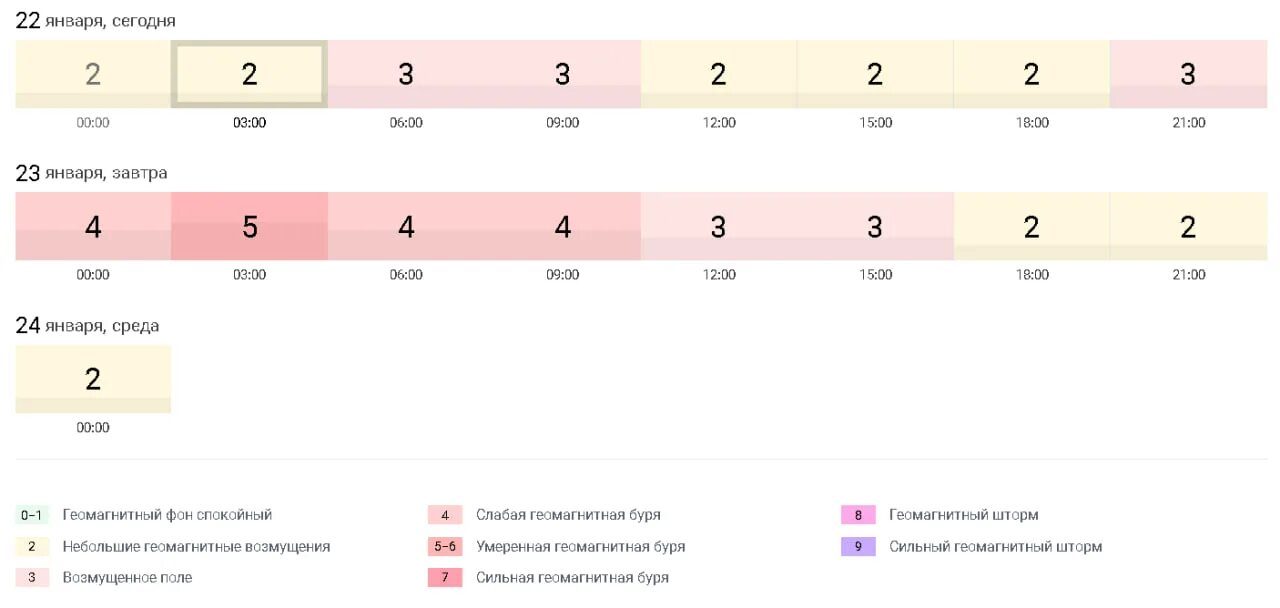
Task: Click the pink legend swatch labeled 3
Action: click(32, 578)
